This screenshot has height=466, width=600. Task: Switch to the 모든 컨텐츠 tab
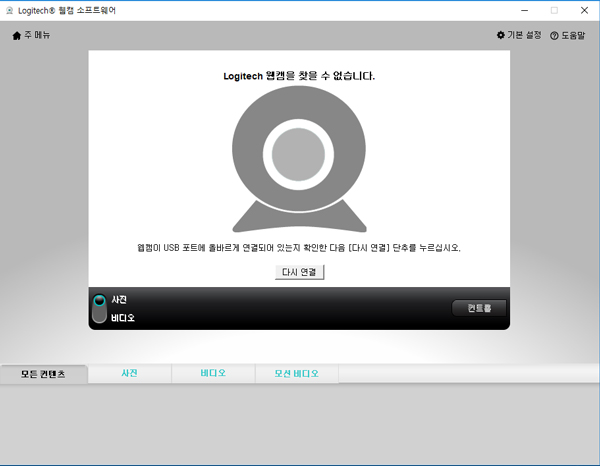click(x=44, y=374)
